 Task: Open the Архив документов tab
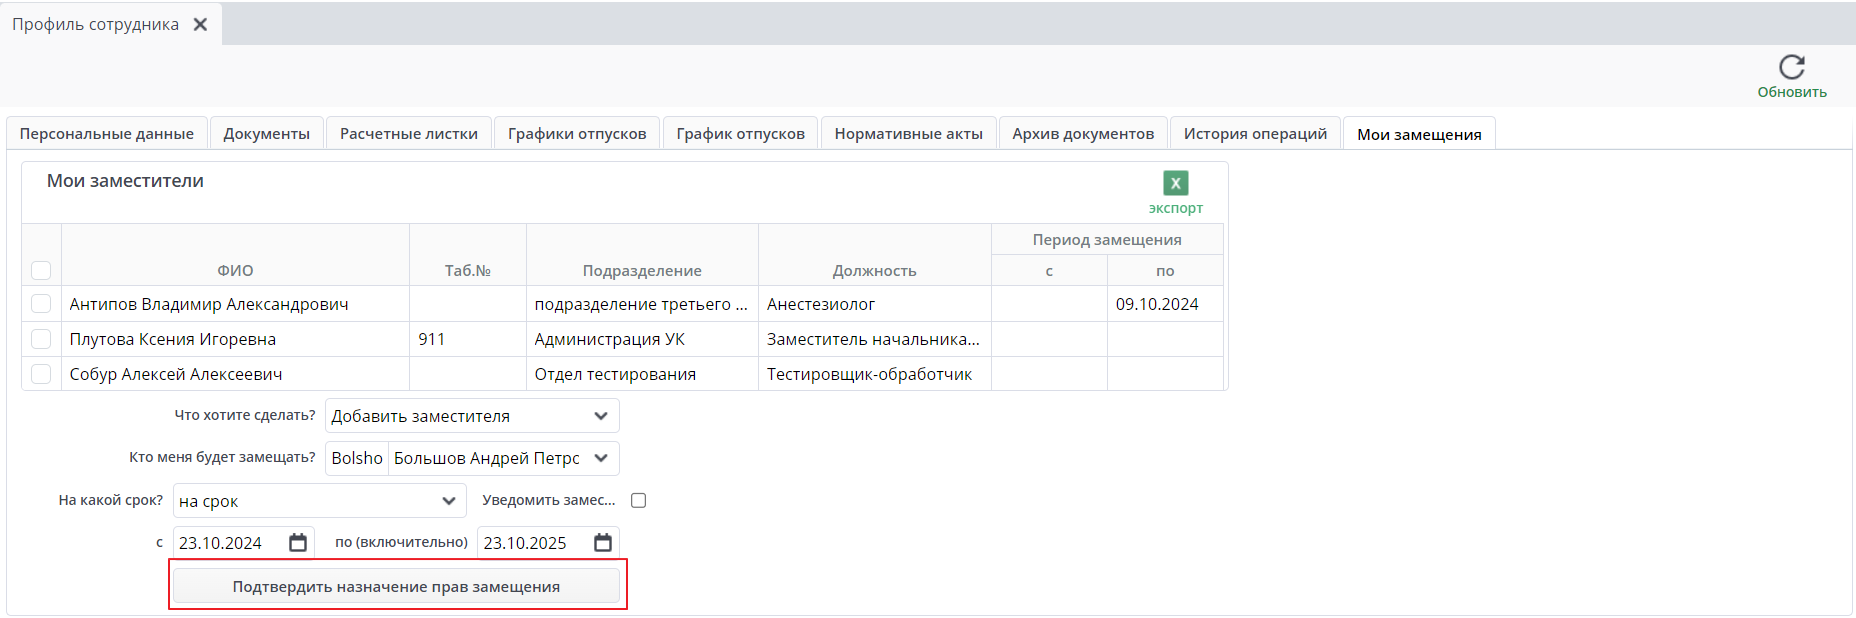click(1083, 134)
